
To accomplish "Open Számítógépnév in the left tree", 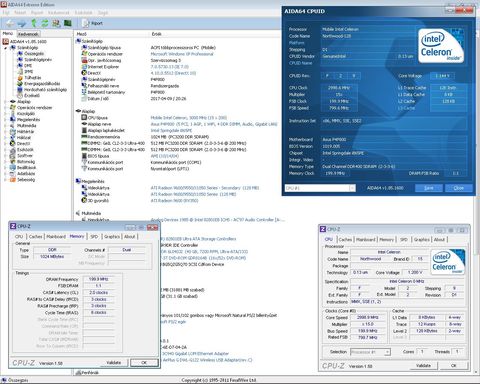I will click(38, 59).
